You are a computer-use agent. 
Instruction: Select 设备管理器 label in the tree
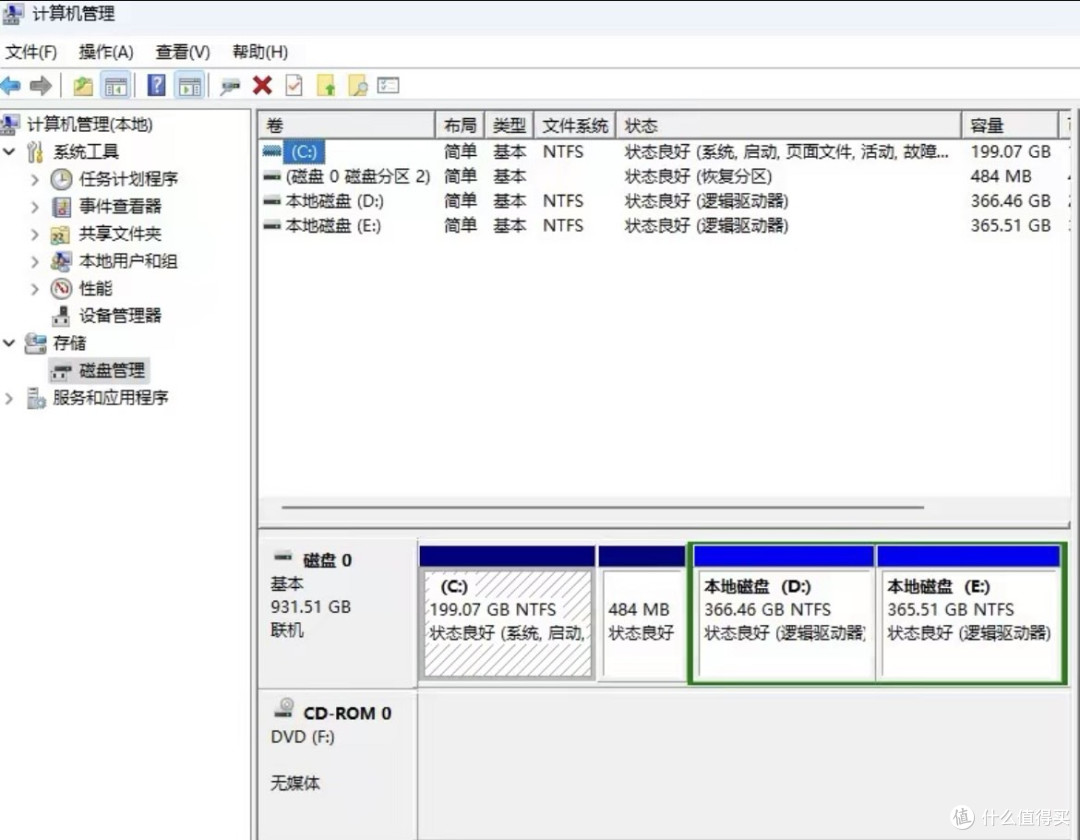click(x=120, y=316)
